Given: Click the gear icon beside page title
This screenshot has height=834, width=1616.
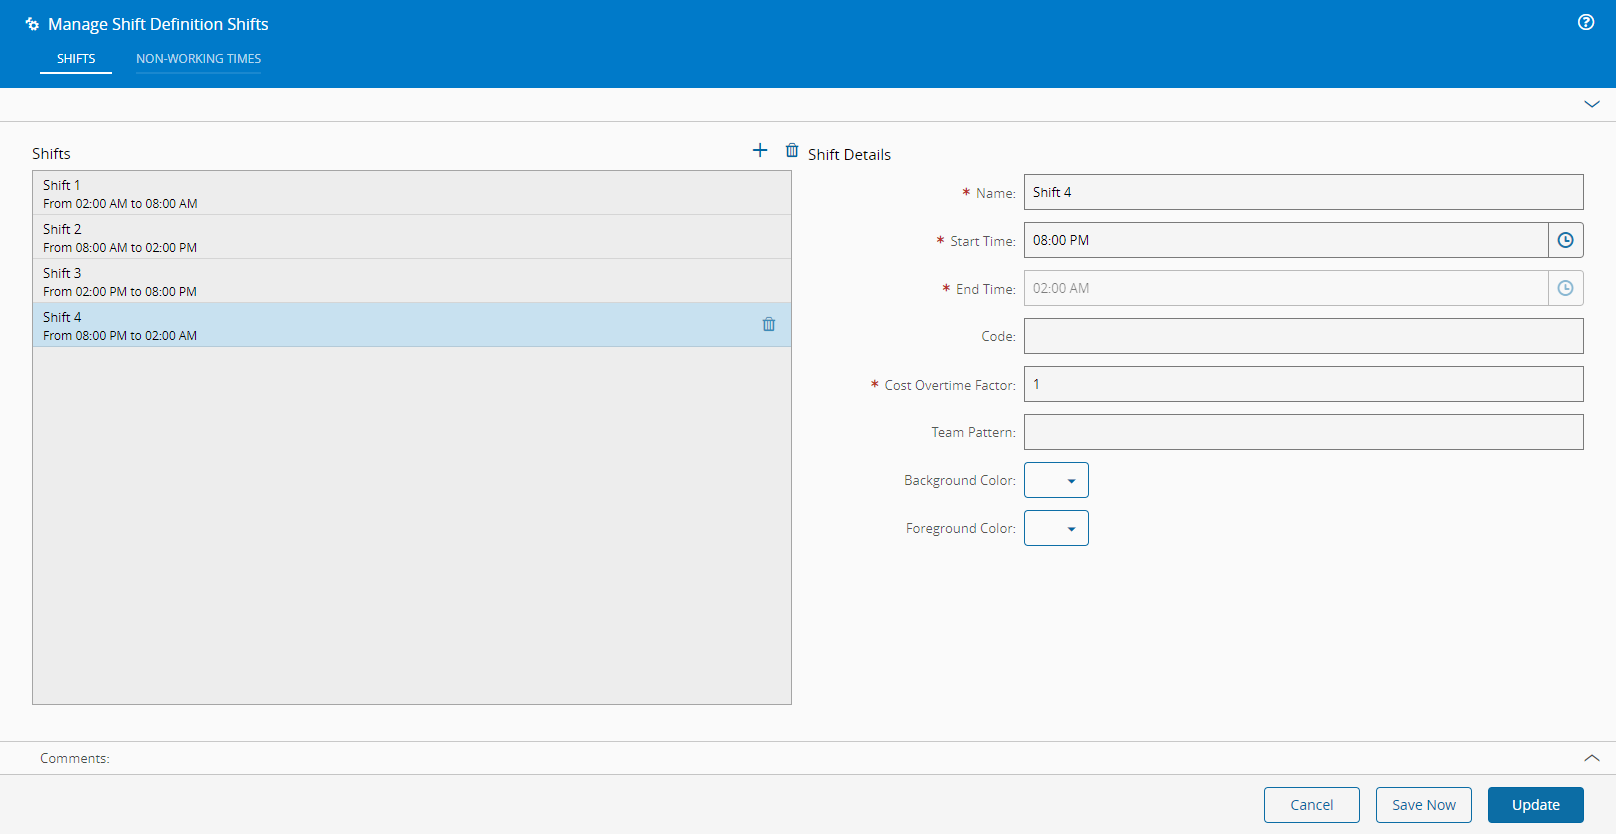Looking at the screenshot, I should tap(32, 24).
